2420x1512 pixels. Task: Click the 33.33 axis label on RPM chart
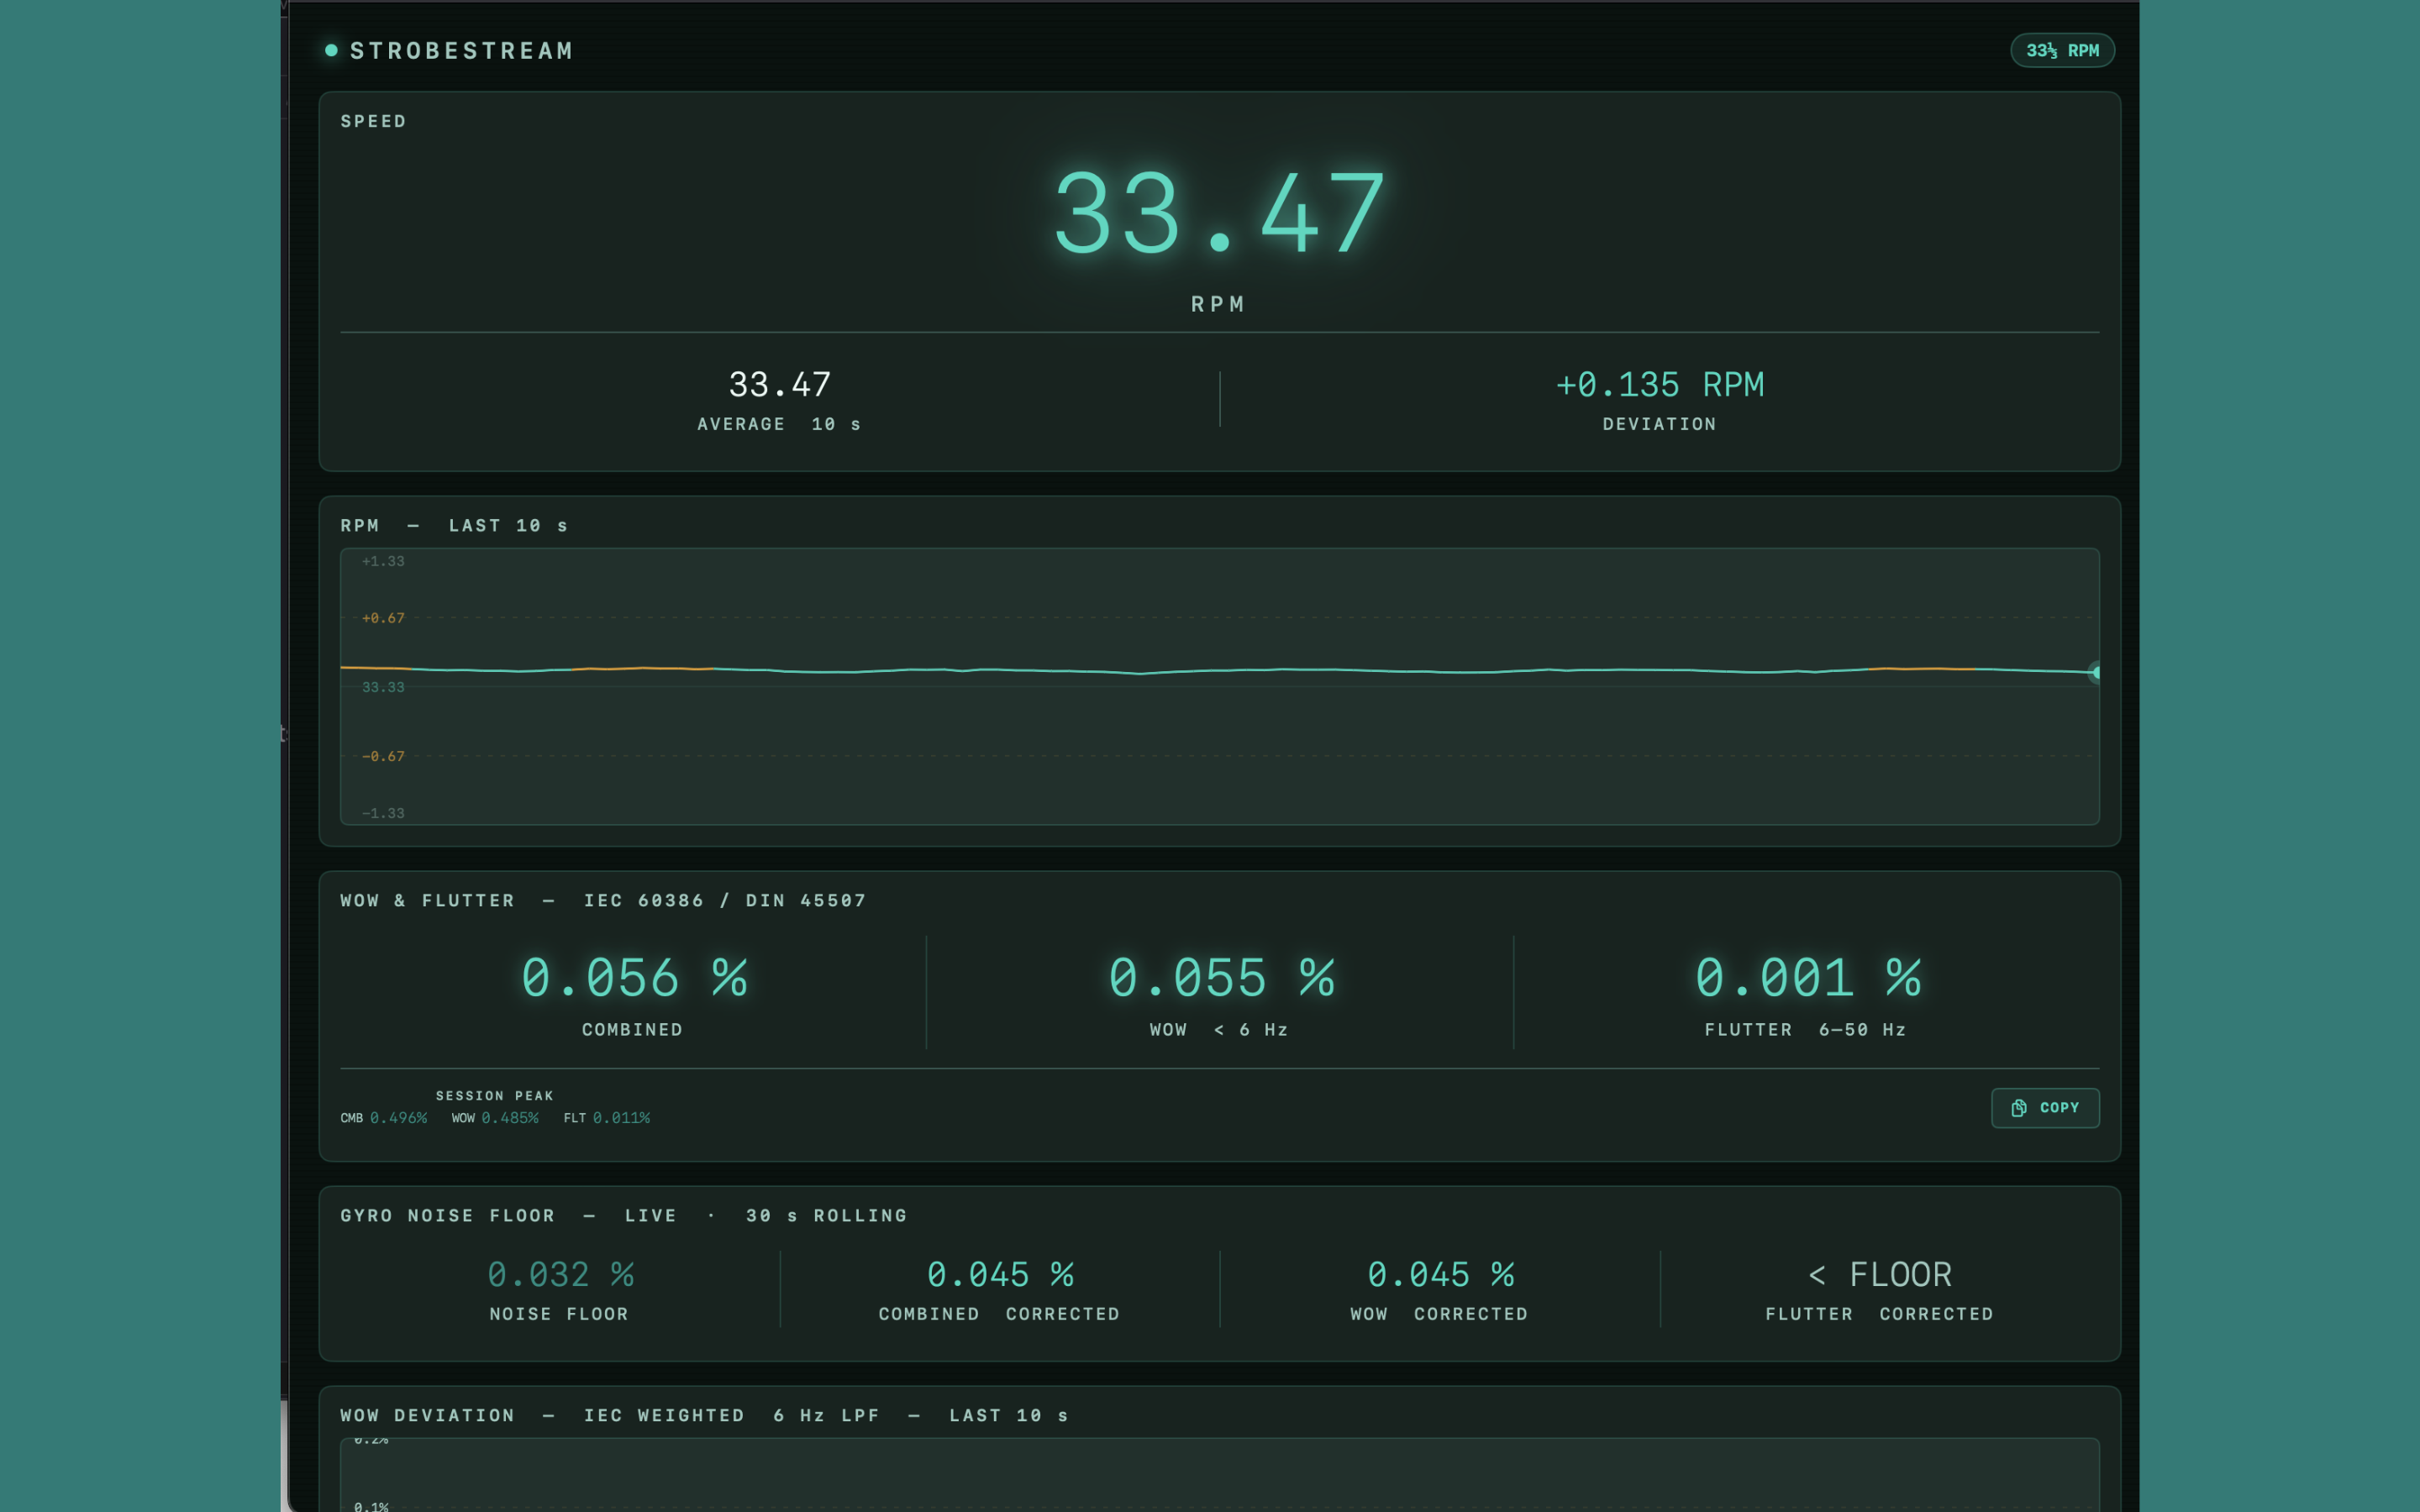click(383, 687)
